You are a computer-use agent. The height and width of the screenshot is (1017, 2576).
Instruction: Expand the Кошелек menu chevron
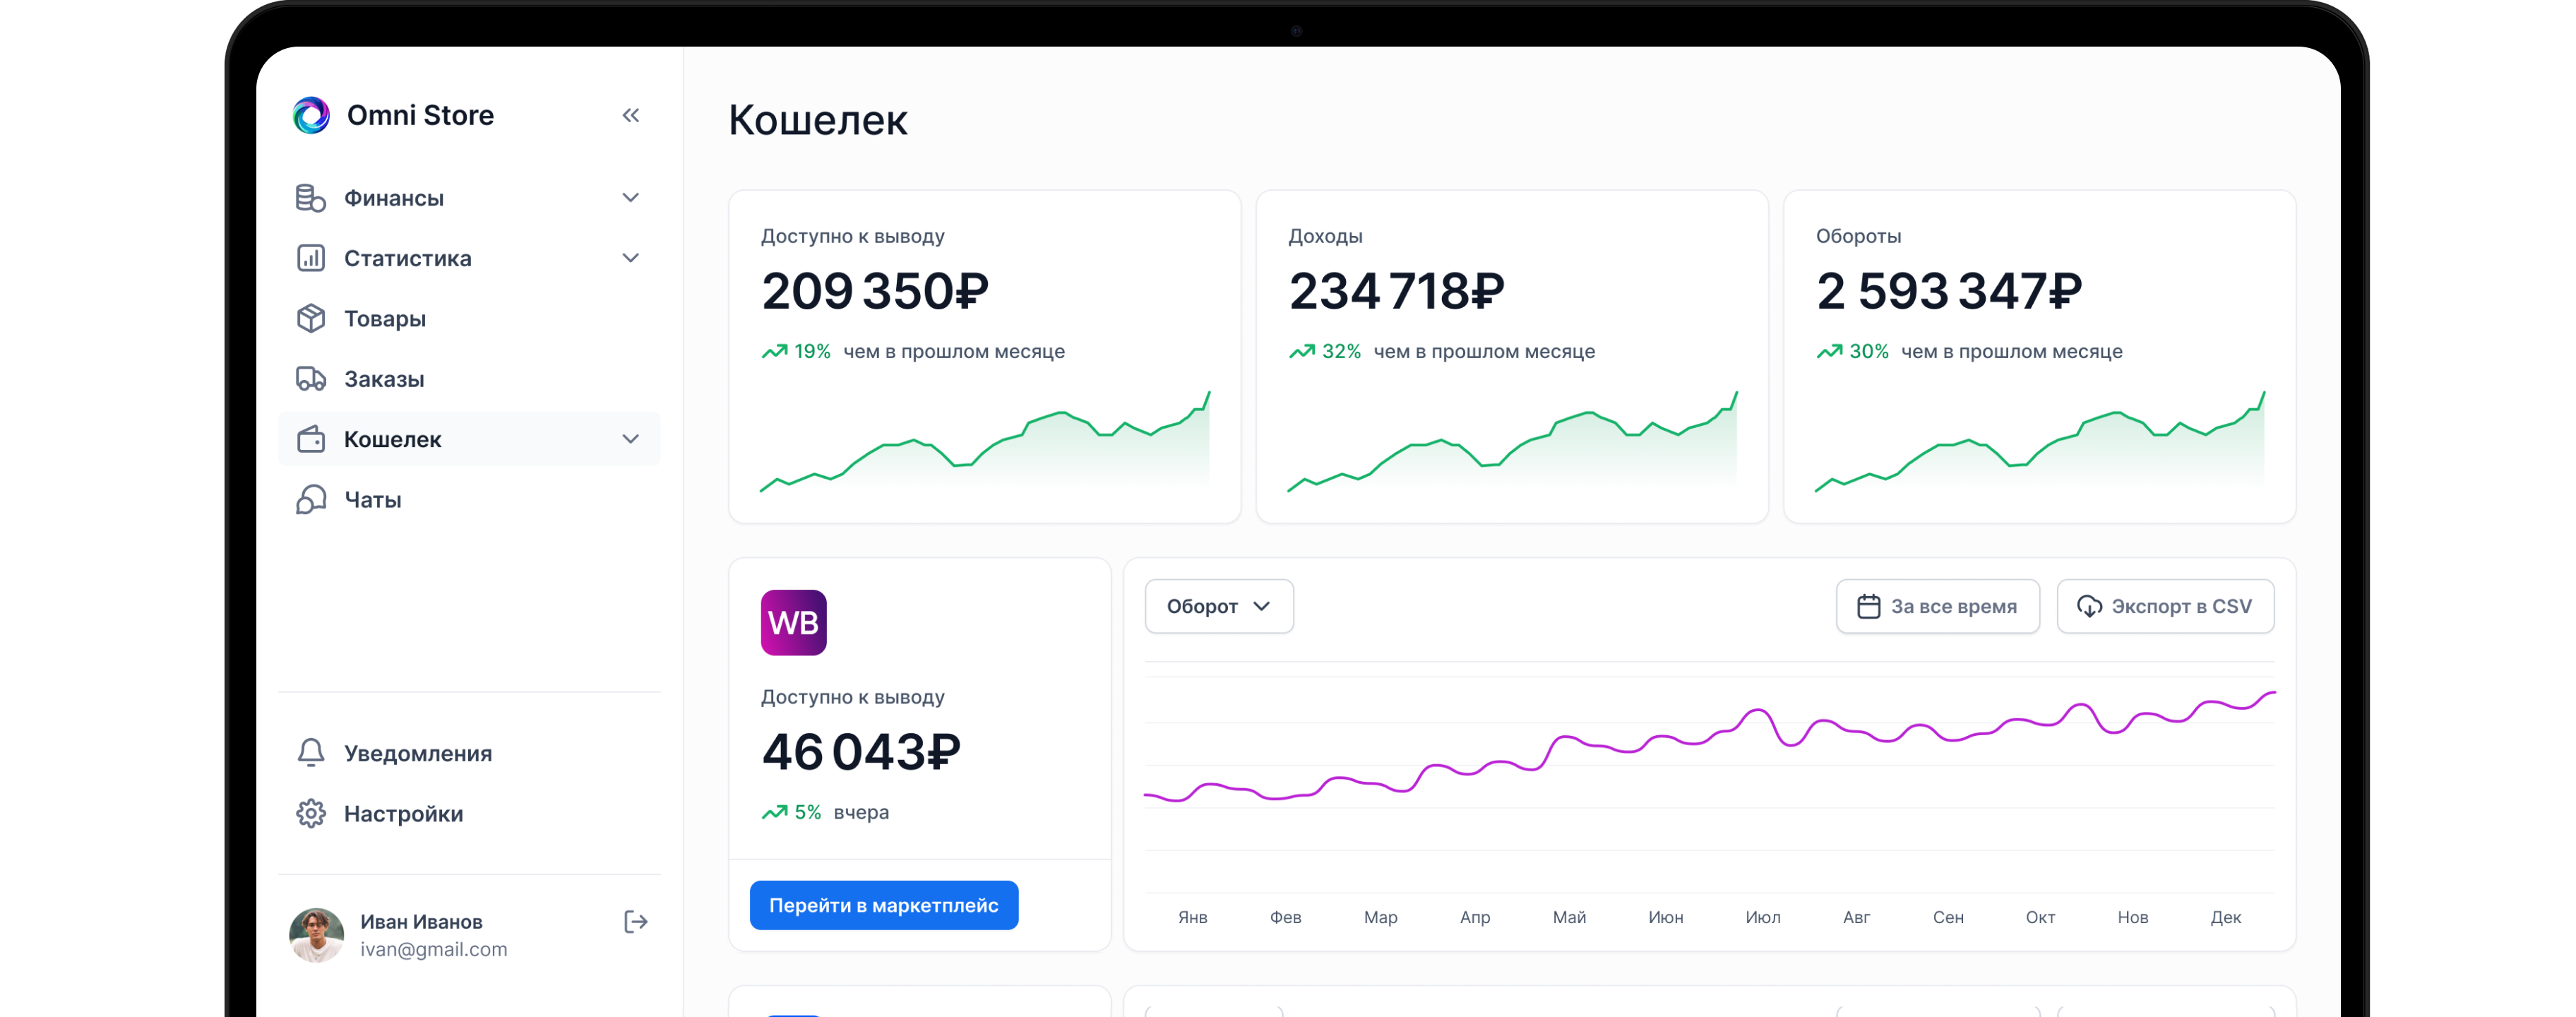[x=630, y=439]
